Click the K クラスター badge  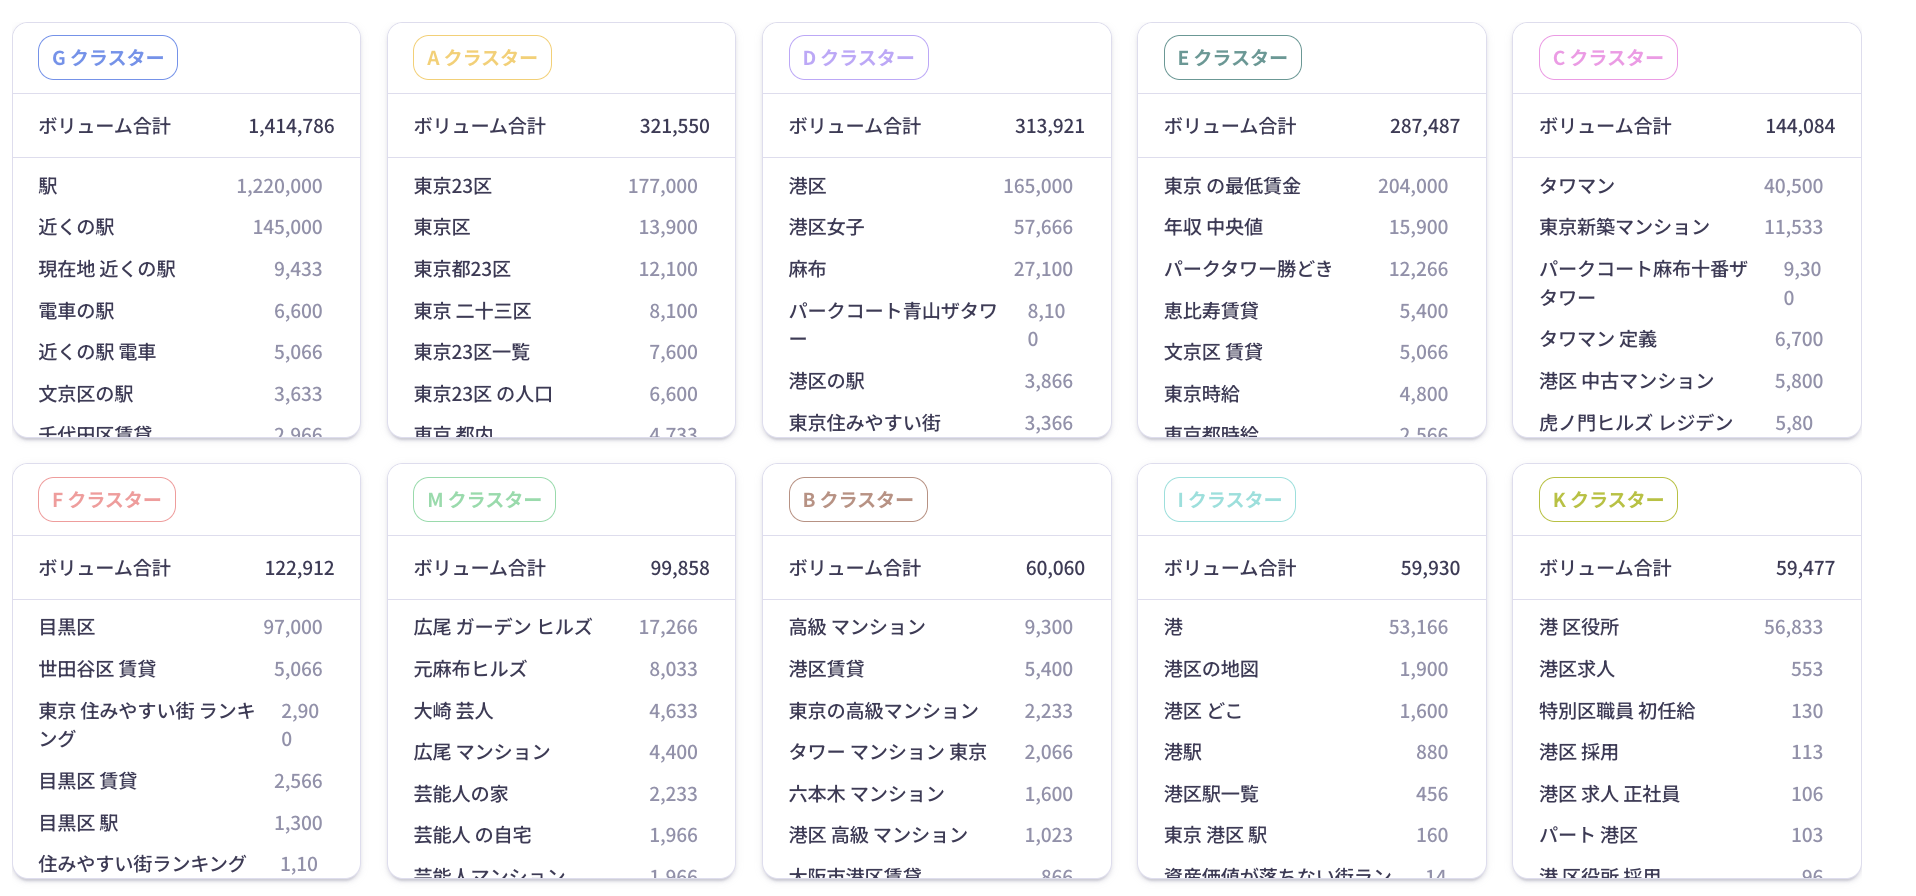click(x=1608, y=500)
